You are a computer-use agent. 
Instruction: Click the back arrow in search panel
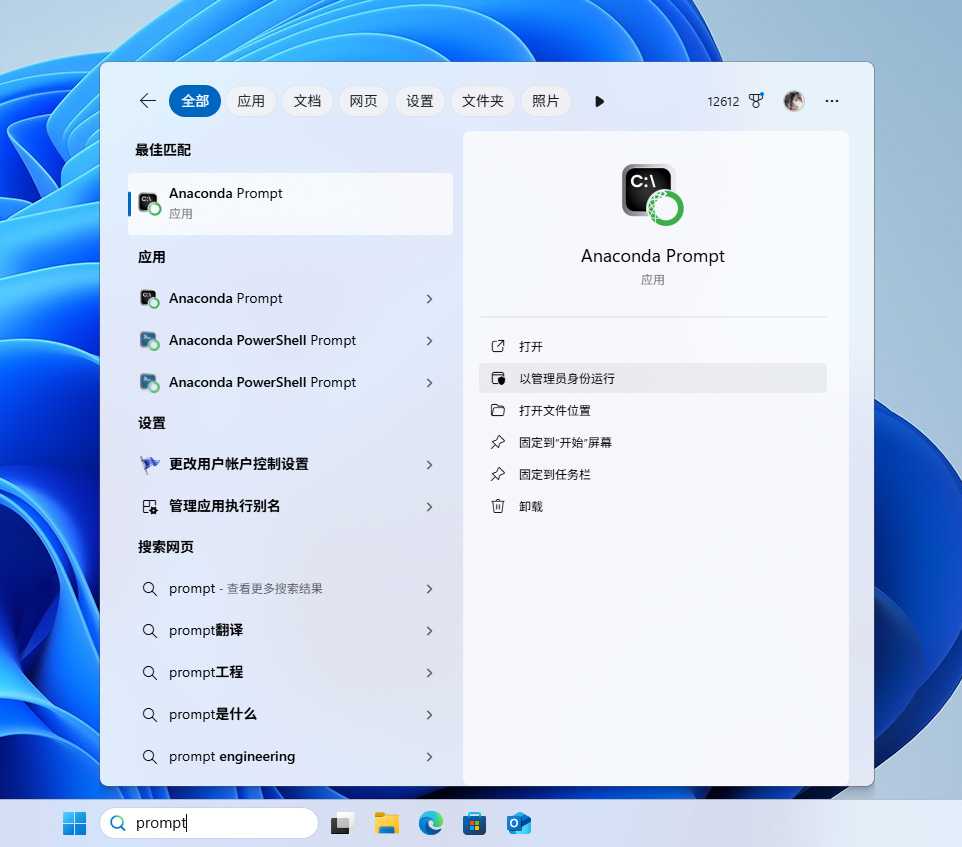pos(147,101)
